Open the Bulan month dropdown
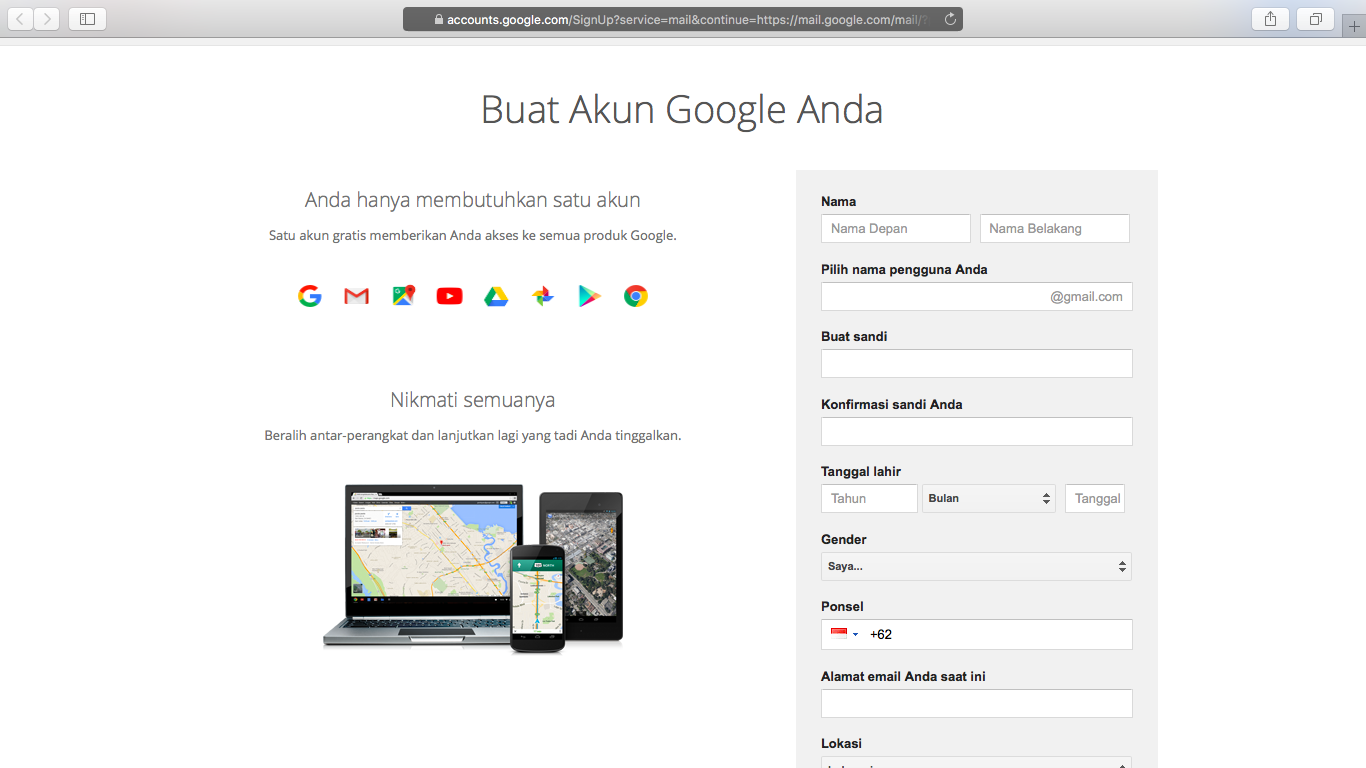 coord(989,498)
